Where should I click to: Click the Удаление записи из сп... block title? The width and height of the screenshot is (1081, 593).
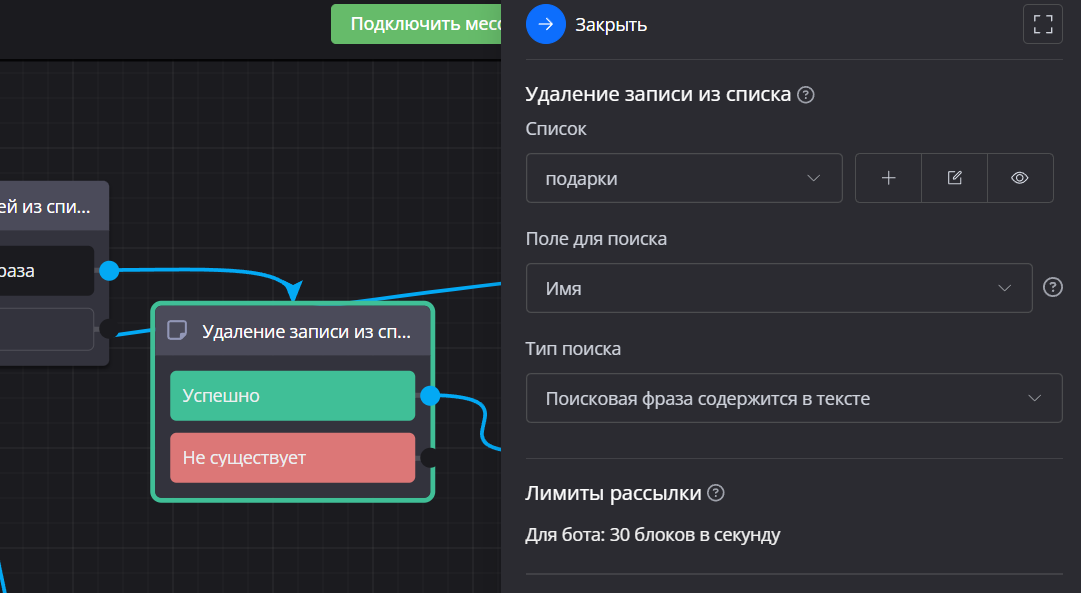pyautogui.click(x=305, y=331)
